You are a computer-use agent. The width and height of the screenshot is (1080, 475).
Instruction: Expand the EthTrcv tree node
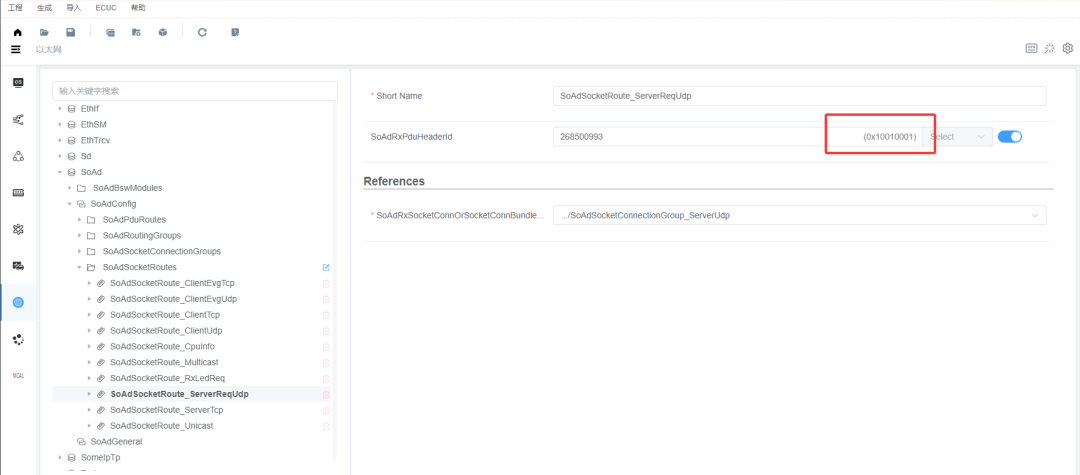point(59,140)
